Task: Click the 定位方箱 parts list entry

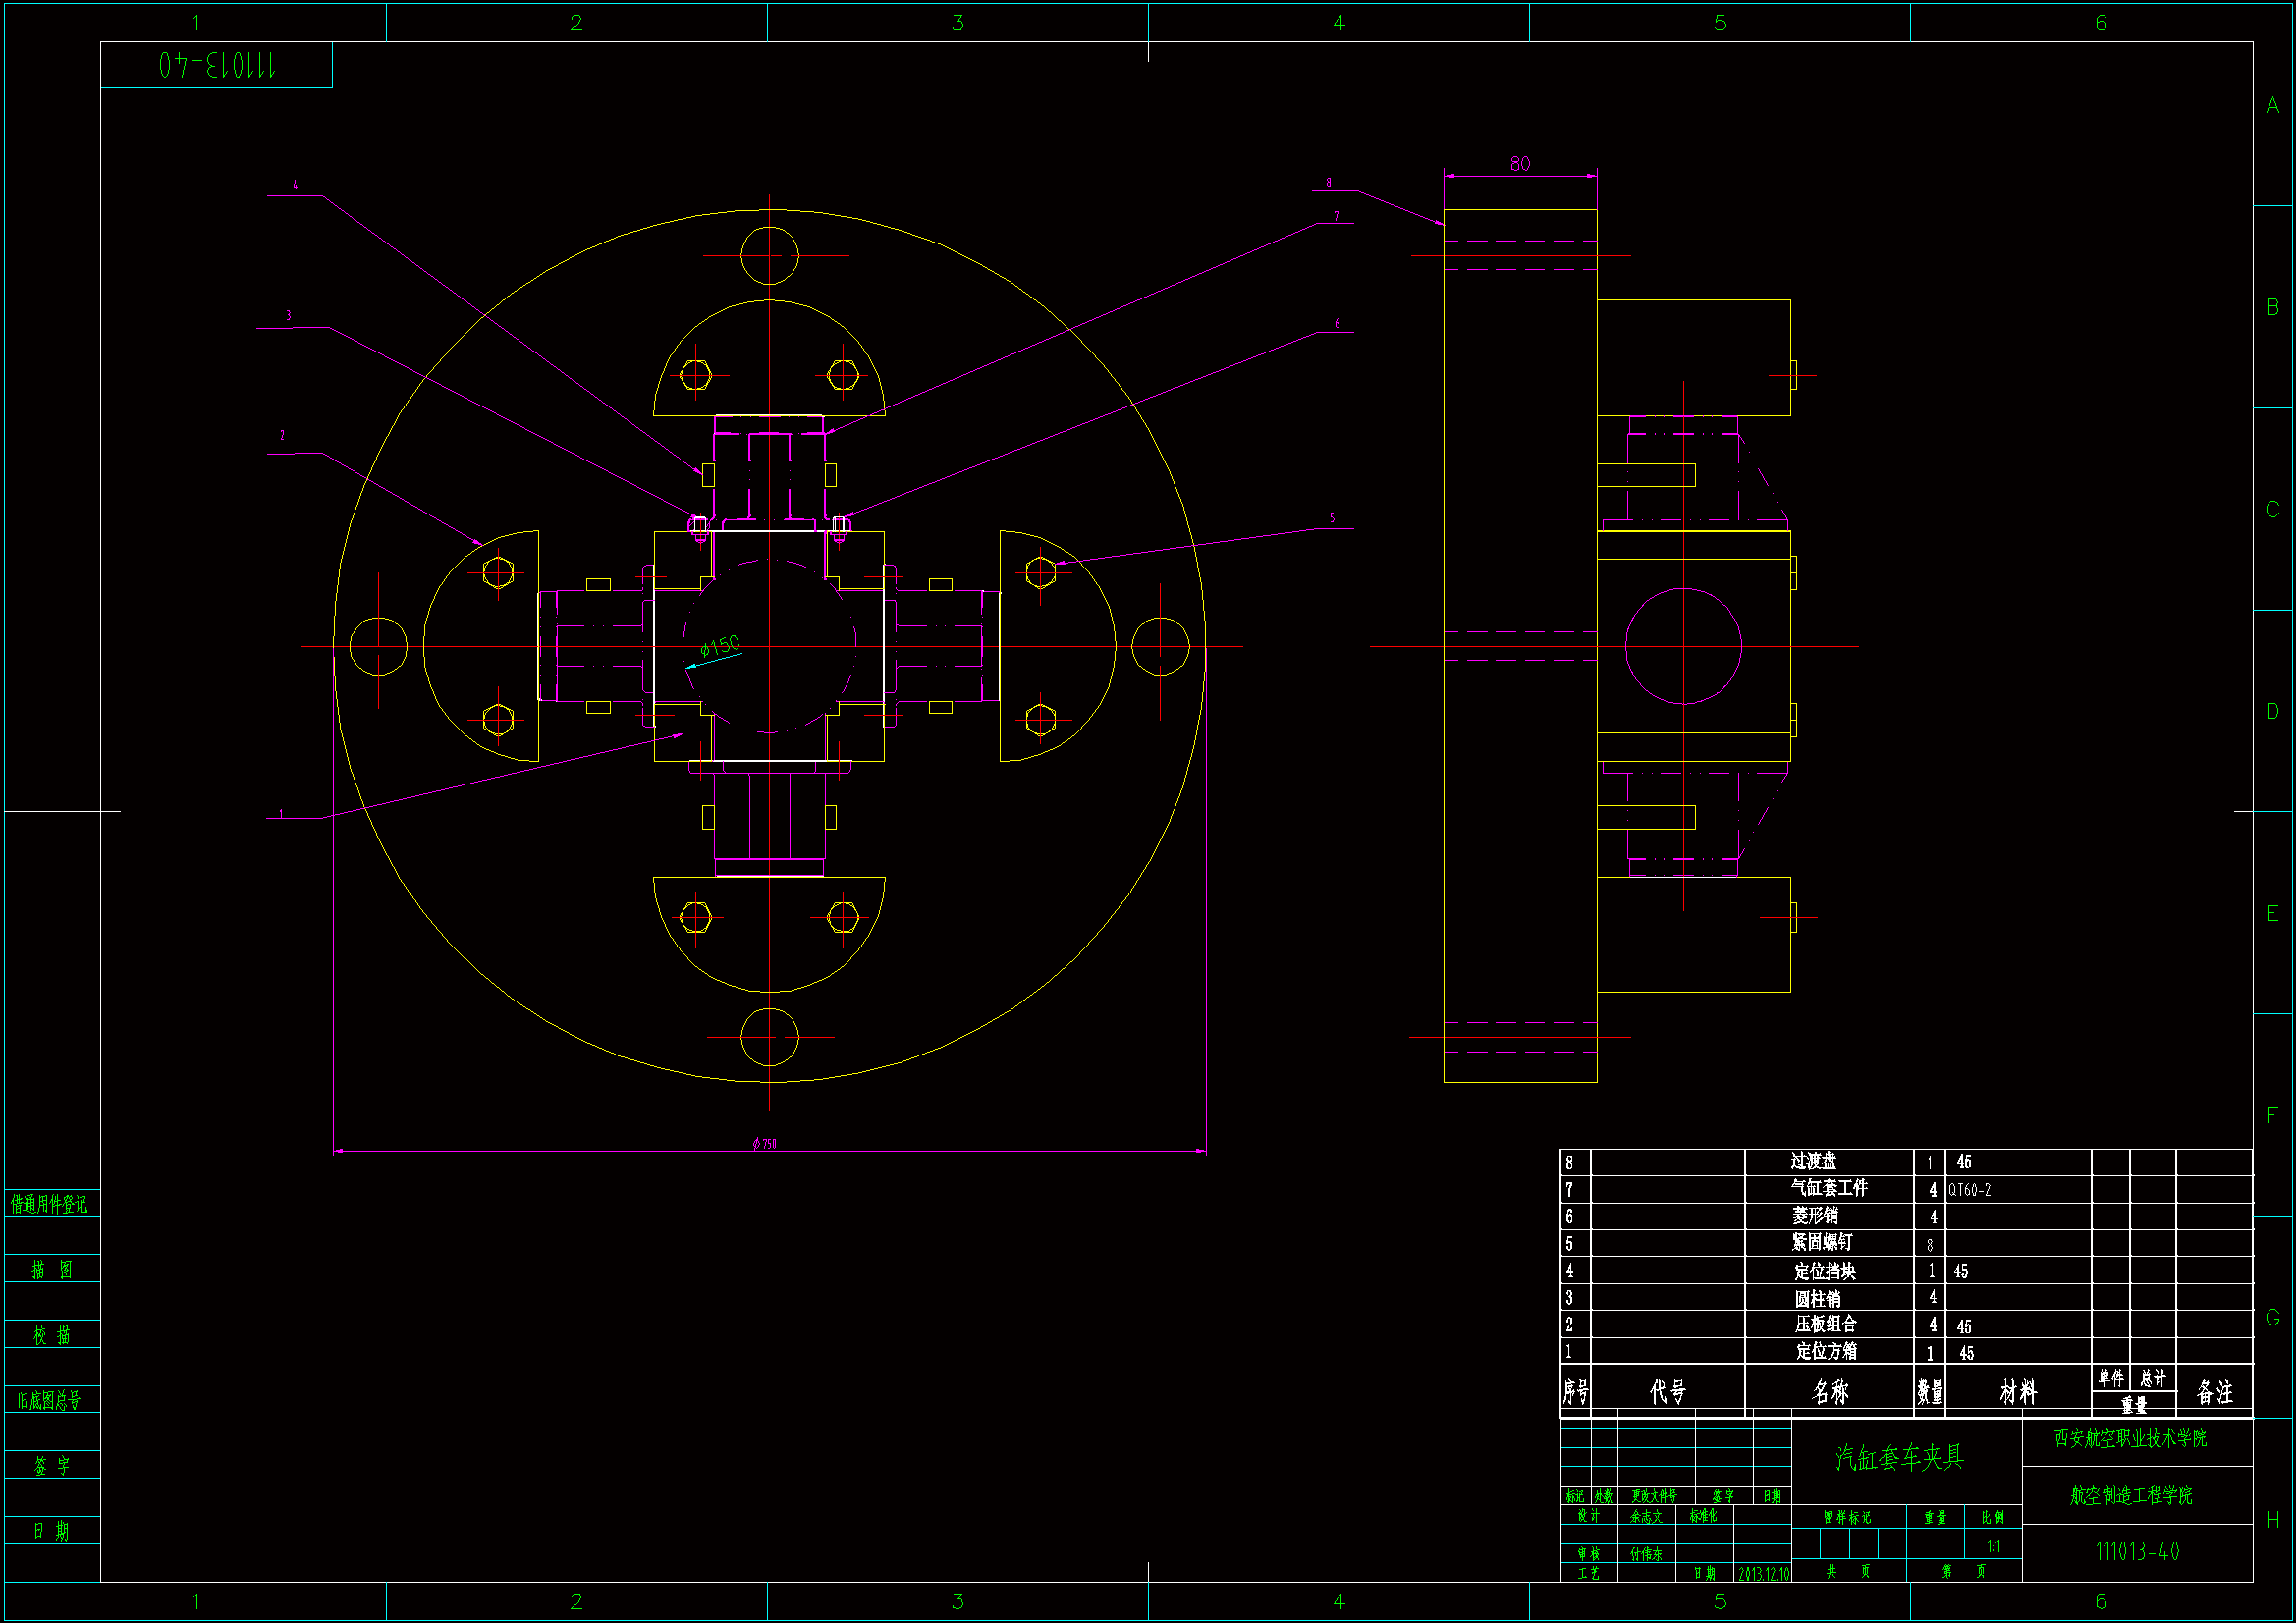Action: pyautogui.click(x=1826, y=1352)
